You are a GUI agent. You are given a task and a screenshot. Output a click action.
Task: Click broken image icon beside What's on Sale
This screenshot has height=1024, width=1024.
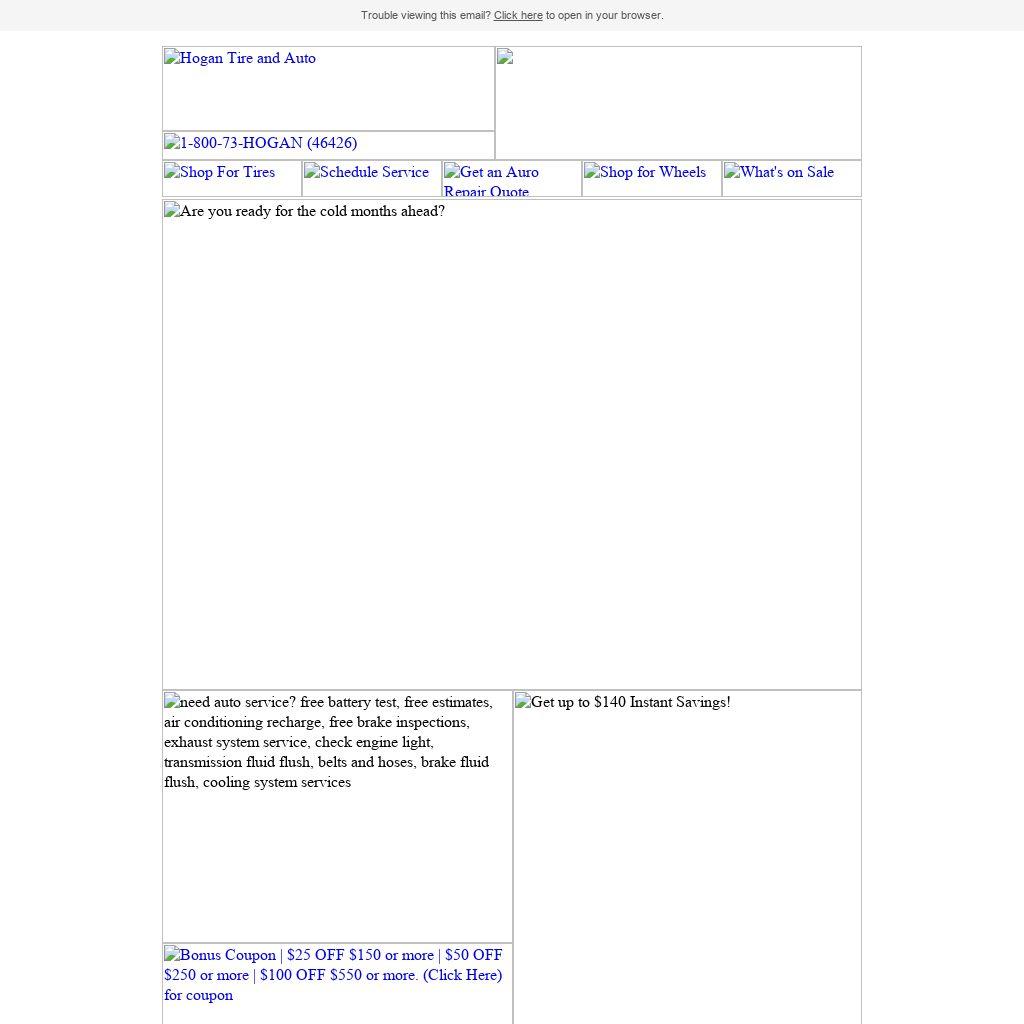(x=732, y=172)
